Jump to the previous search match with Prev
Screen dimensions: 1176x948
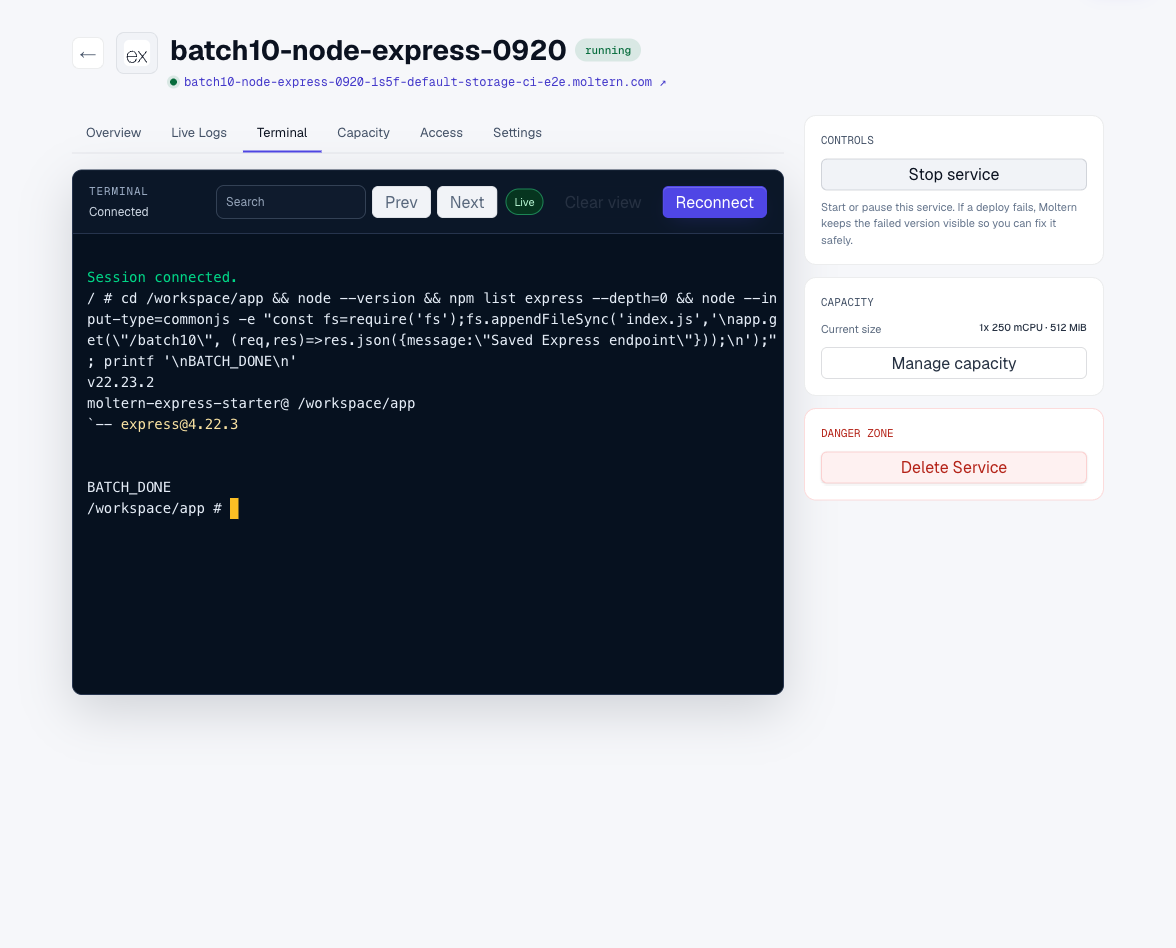[401, 202]
